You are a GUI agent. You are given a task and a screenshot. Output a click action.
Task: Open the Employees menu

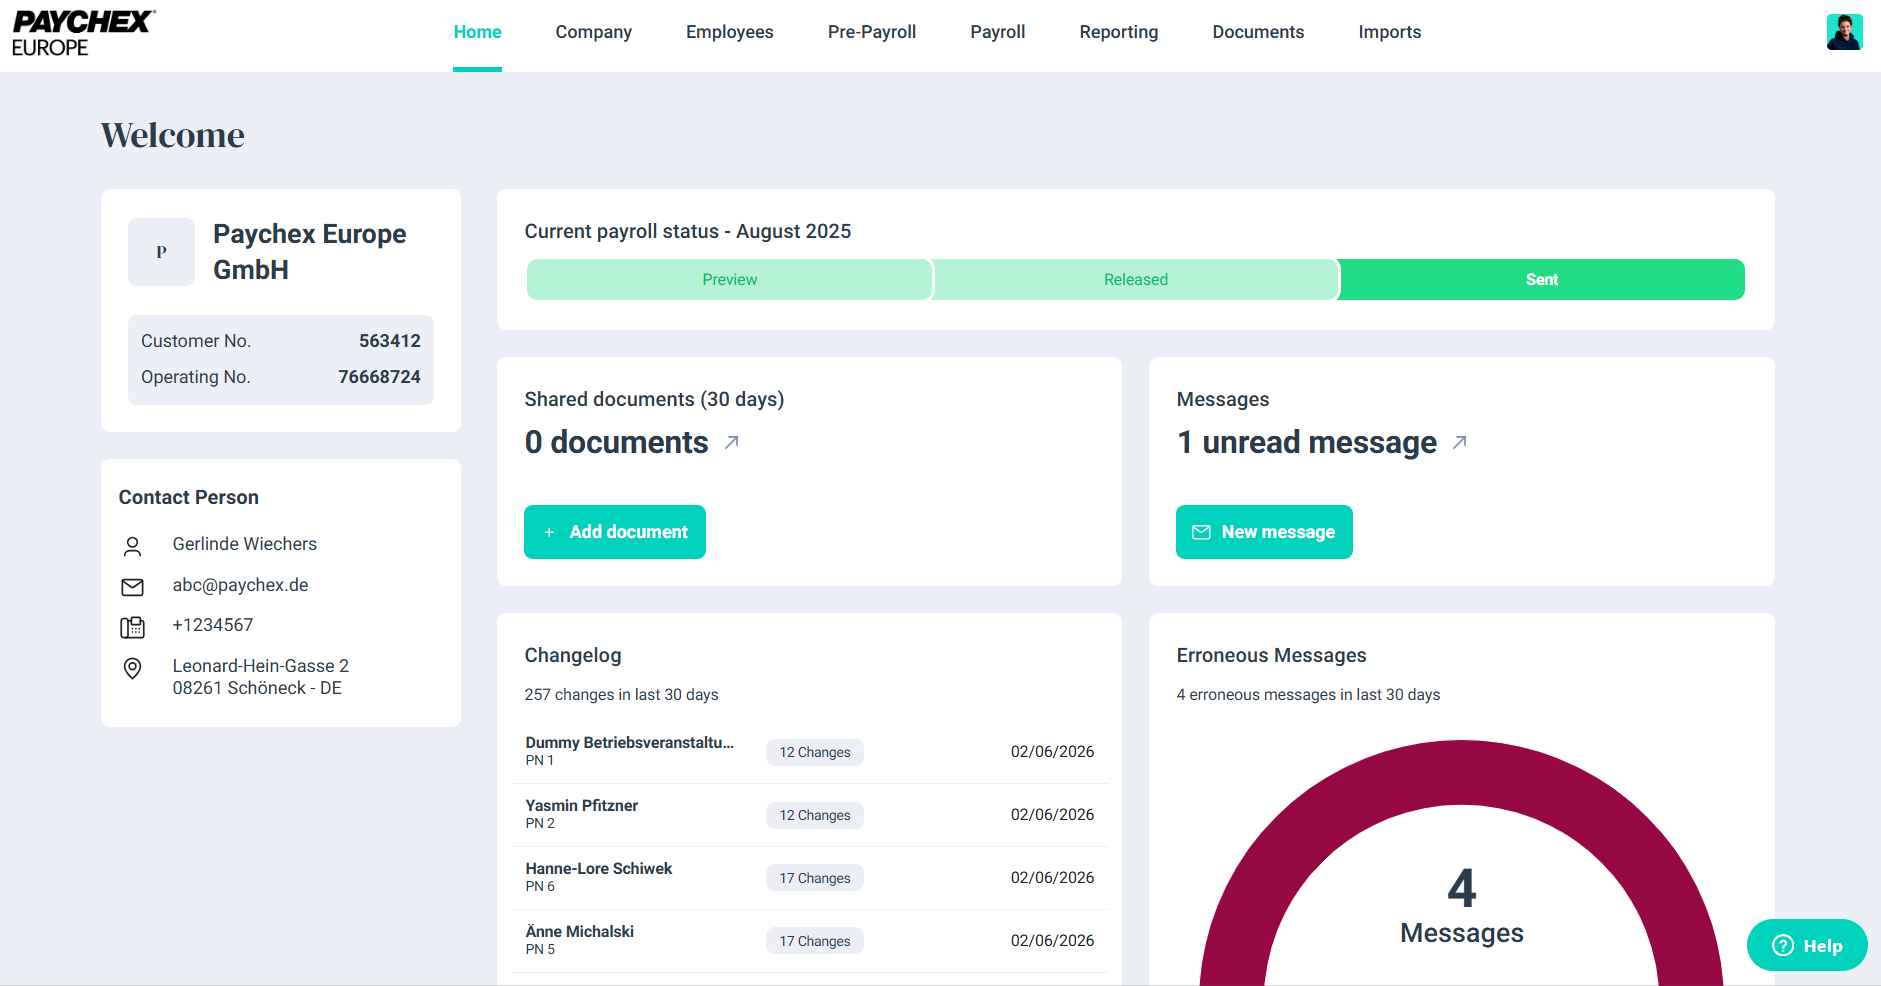click(x=729, y=32)
